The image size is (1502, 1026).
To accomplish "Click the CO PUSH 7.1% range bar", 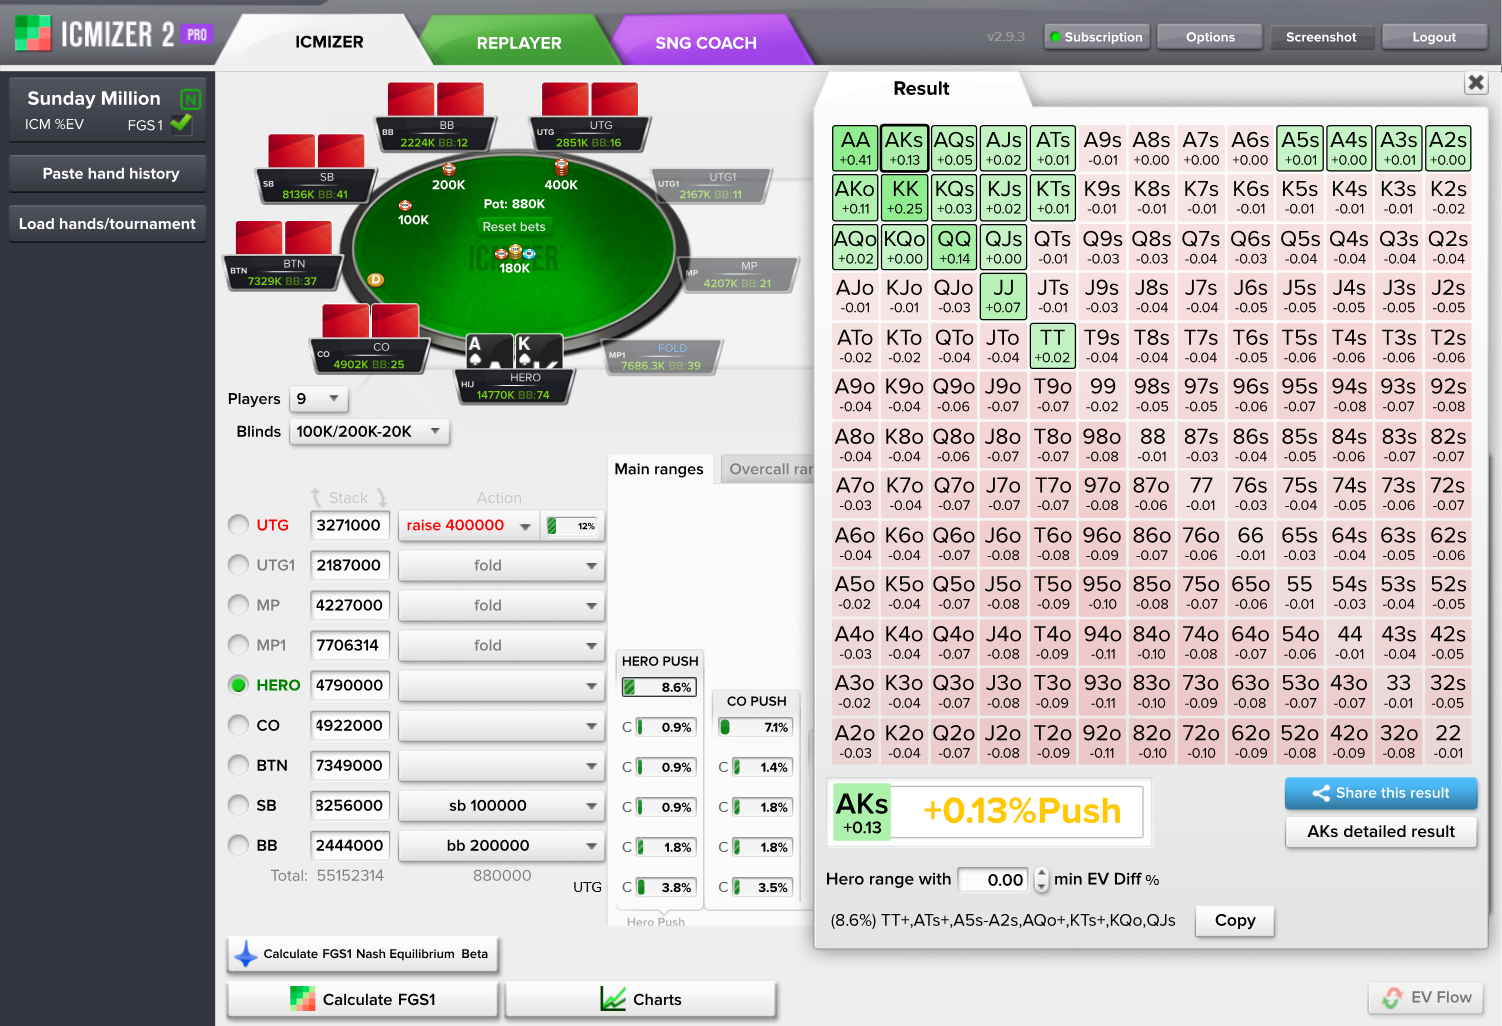I will (x=756, y=727).
